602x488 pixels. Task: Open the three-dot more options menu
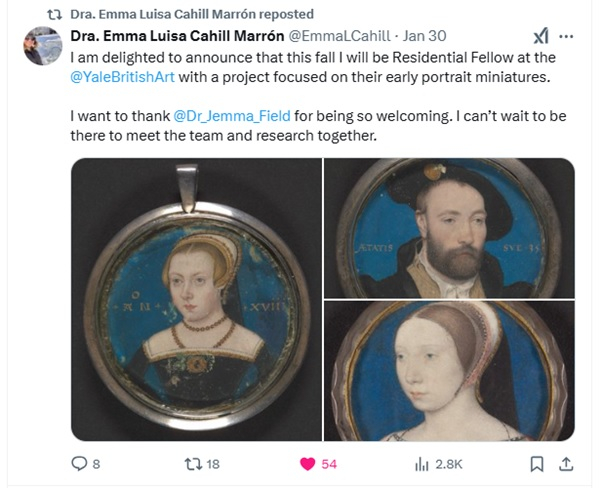pyautogui.click(x=566, y=36)
